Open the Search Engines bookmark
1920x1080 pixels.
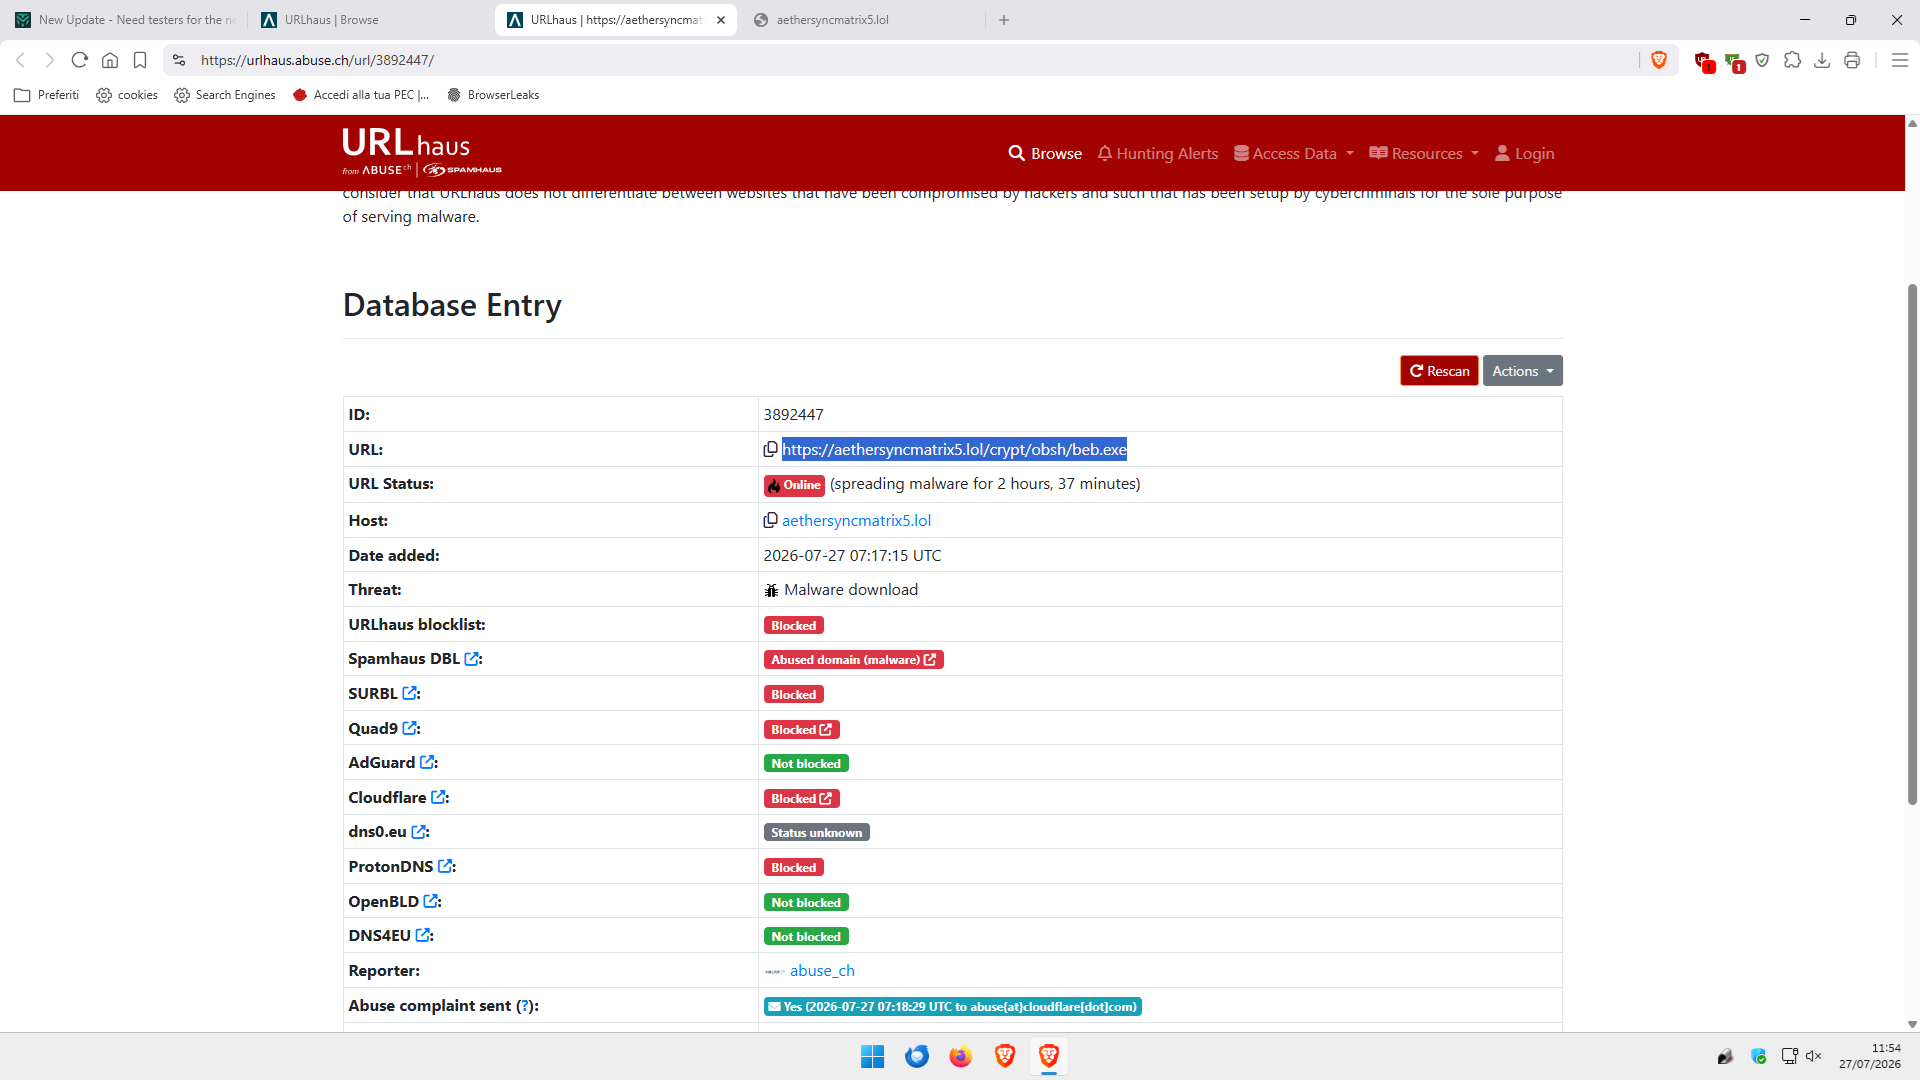(x=225, y=95)
